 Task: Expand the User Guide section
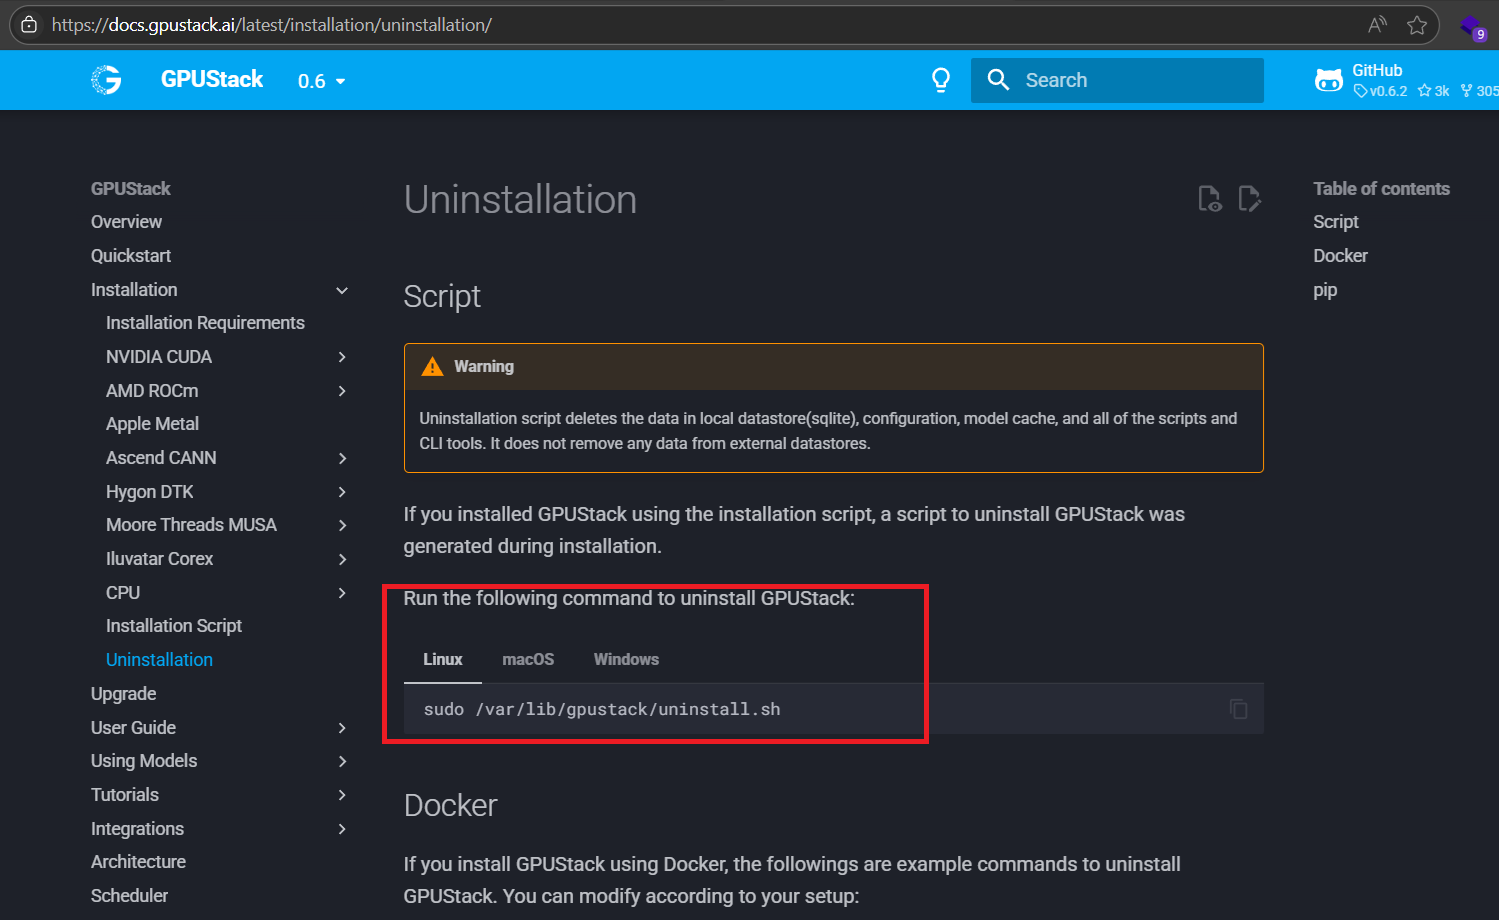click(342, 728)
